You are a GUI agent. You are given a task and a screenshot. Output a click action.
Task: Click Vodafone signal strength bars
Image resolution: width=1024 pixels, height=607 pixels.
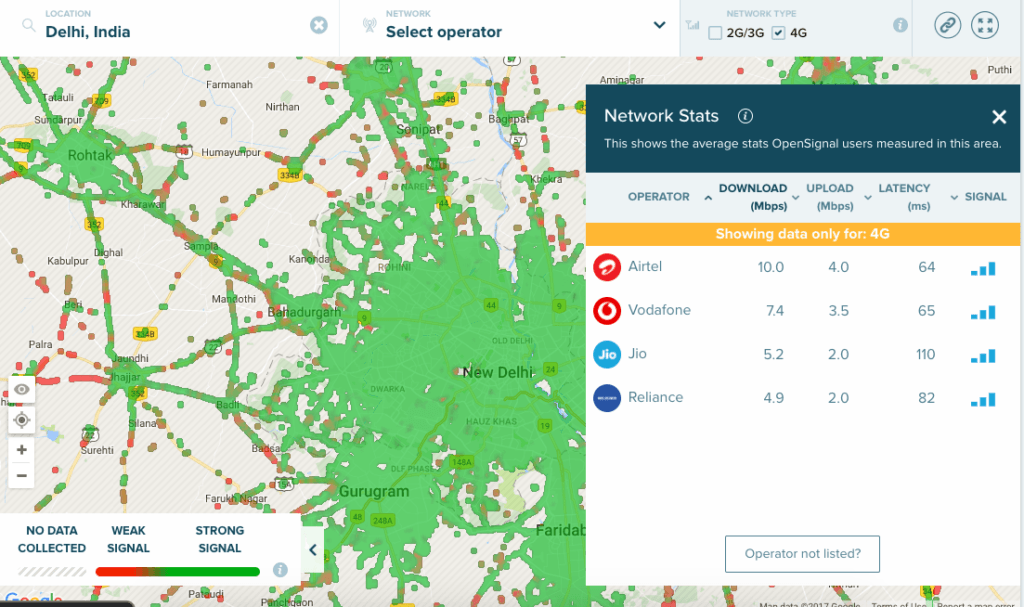[983, 312]
